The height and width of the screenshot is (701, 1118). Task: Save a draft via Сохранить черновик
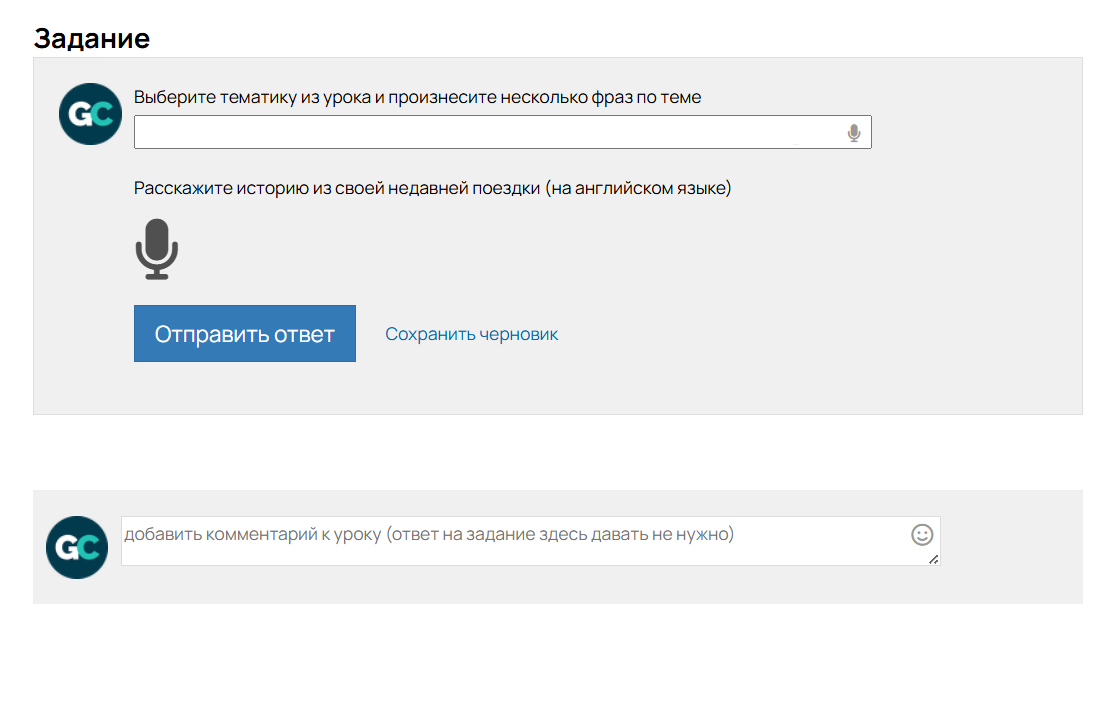(x=471, y=334)
